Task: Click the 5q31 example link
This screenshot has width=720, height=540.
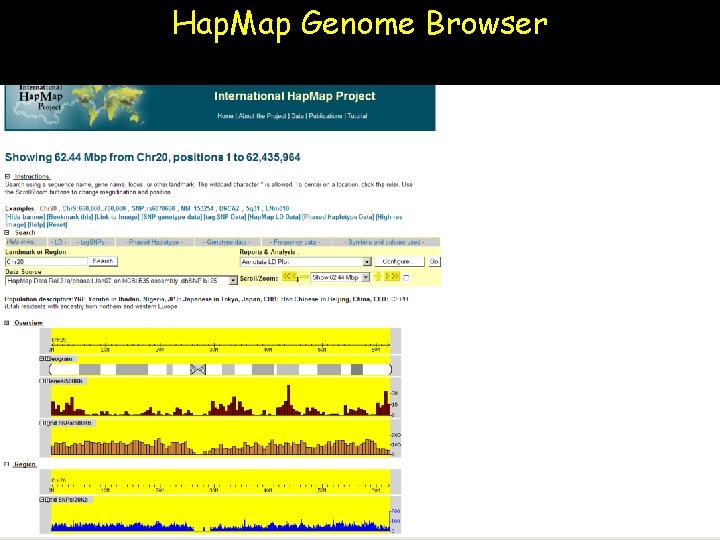Action: pos(253,208)
